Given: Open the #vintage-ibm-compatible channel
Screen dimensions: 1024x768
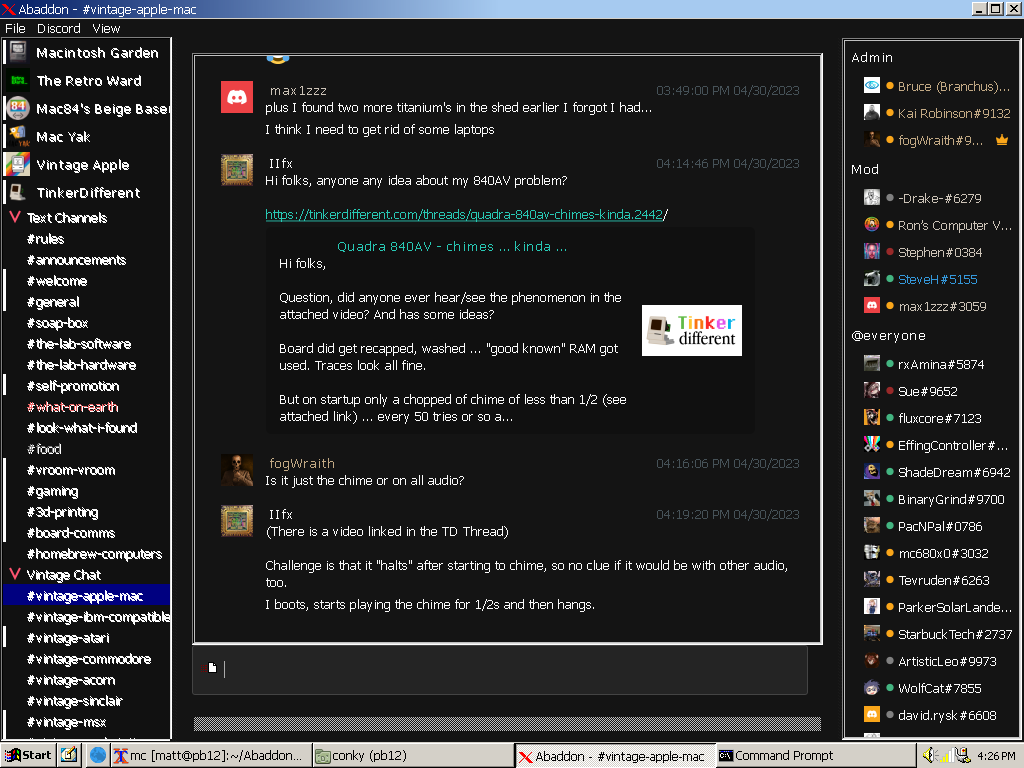Looking at the screenshot, I should pyautogui.click(x=98, y=616).
